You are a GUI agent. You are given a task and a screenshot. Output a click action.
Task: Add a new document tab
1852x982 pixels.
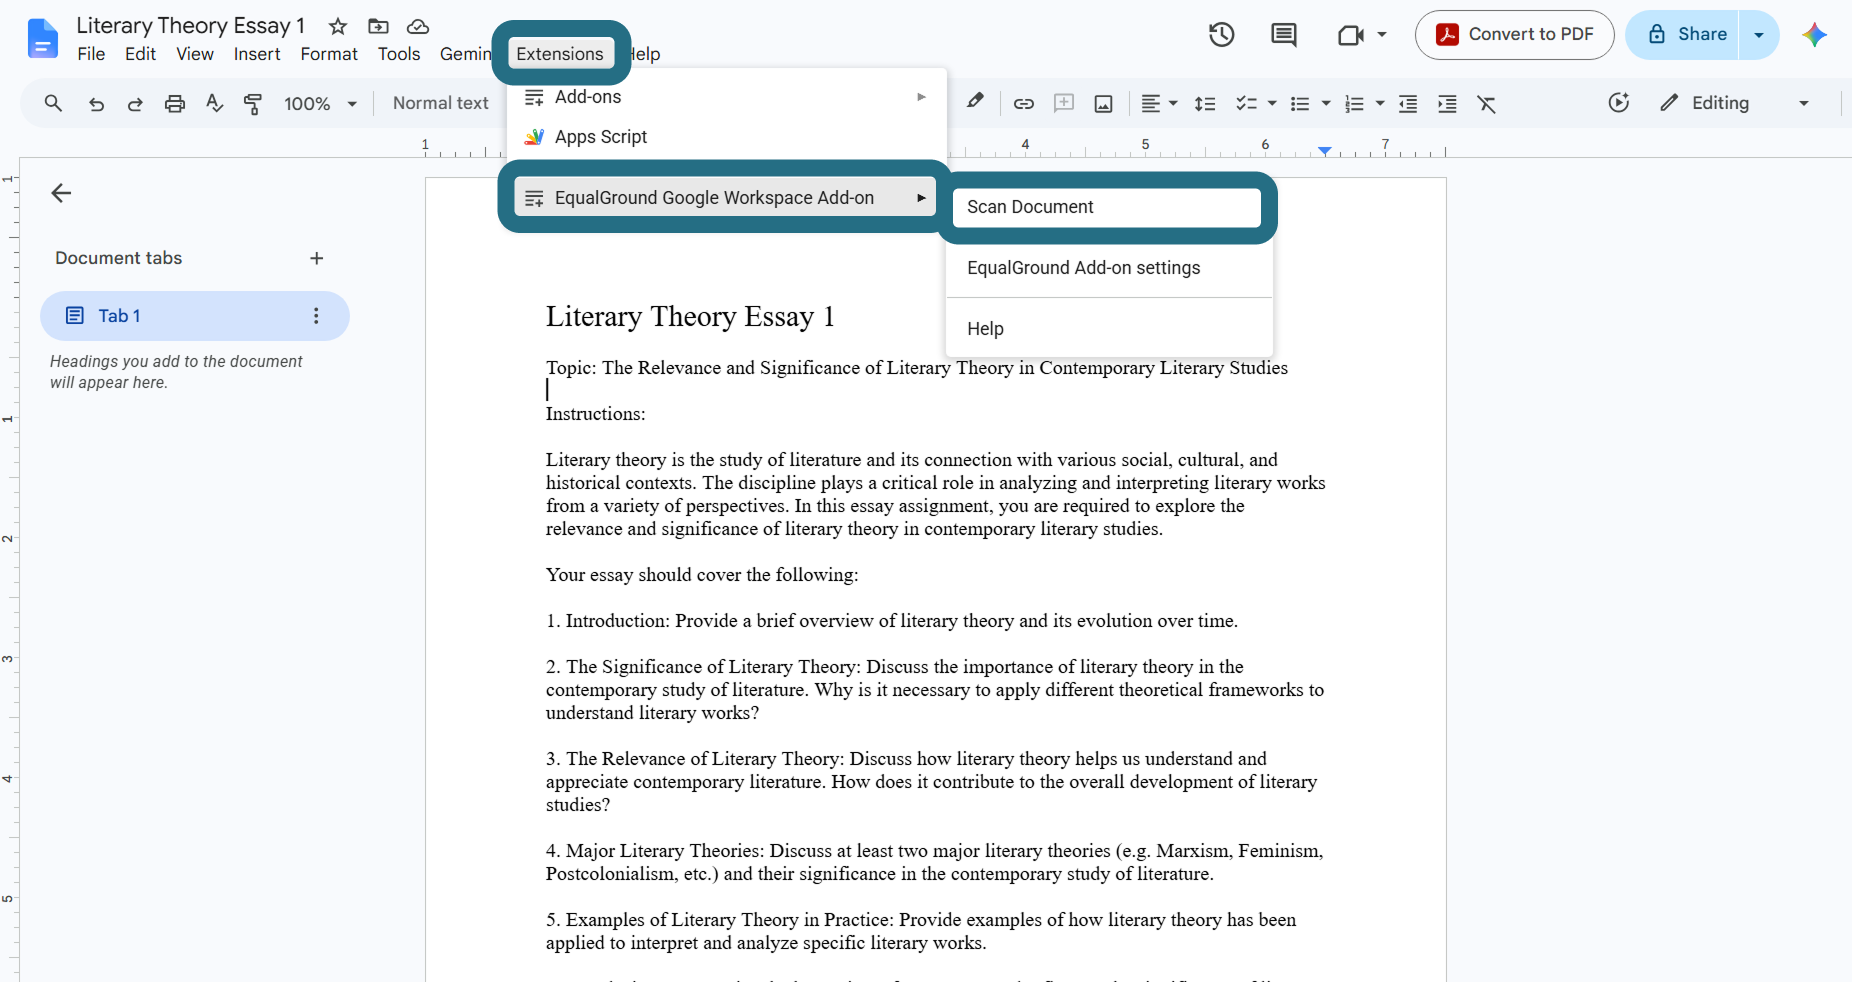click(317, 258)
